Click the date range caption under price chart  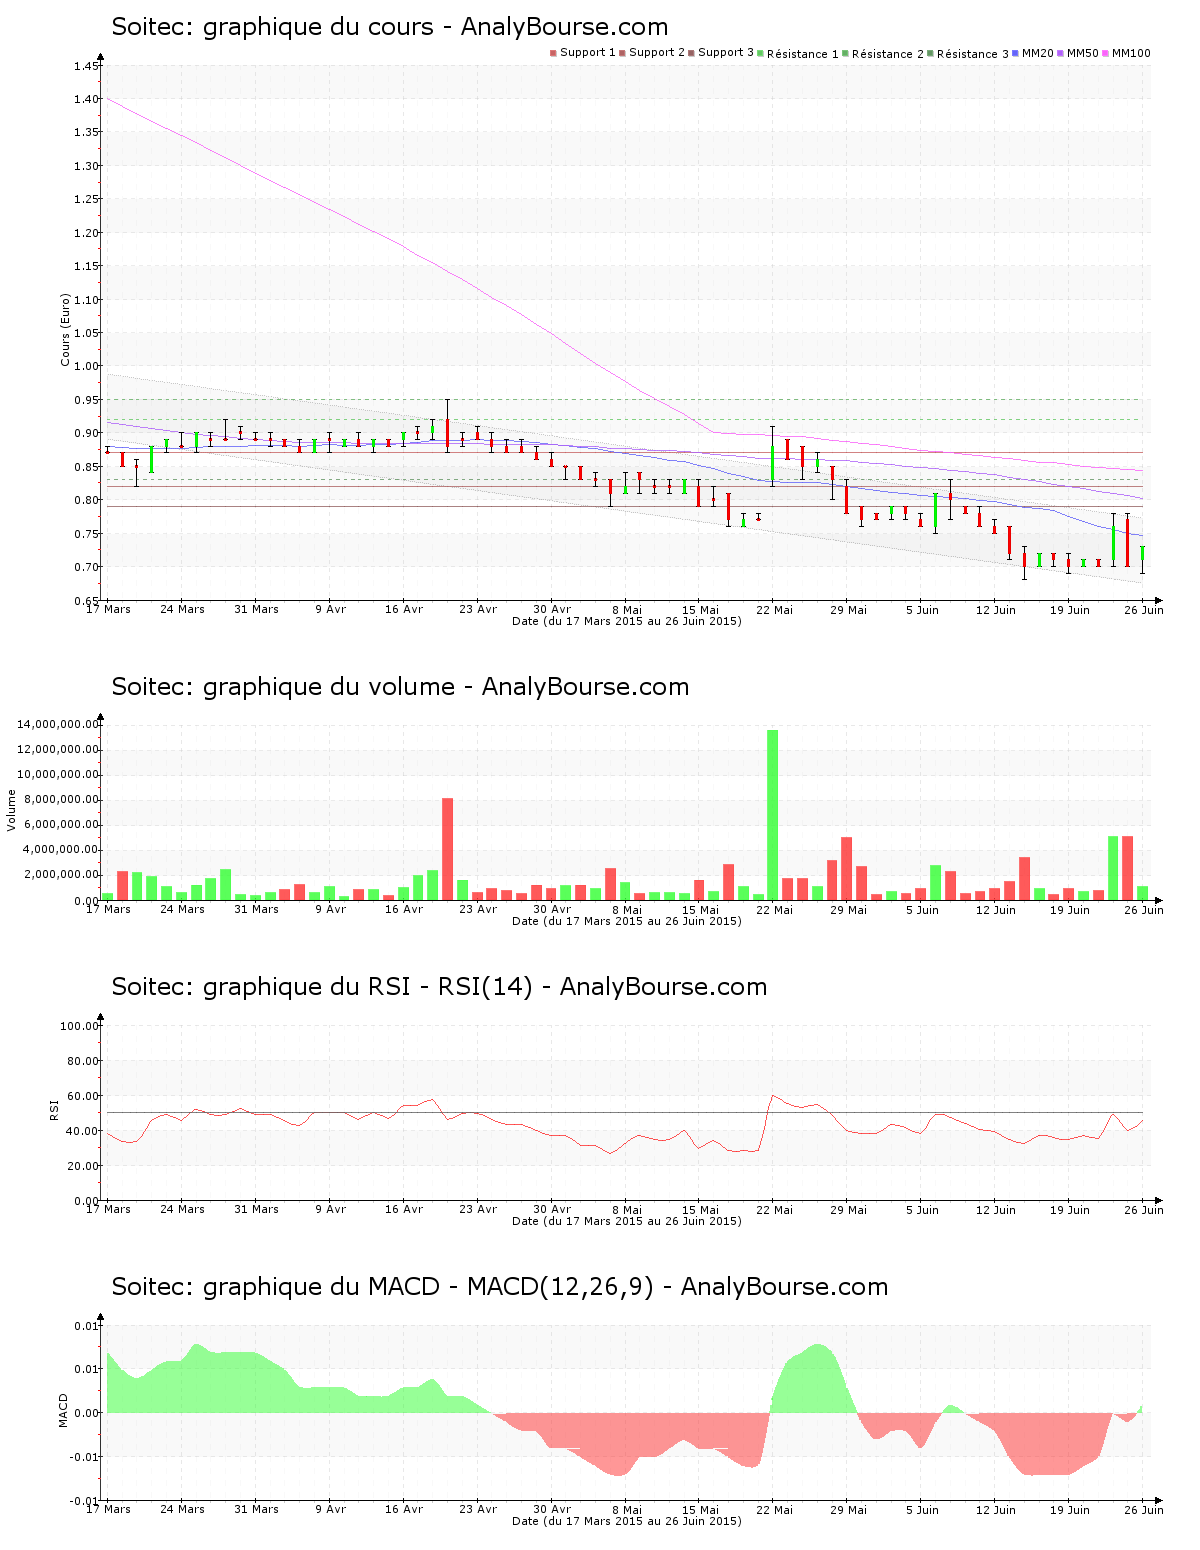coord(627,621)
